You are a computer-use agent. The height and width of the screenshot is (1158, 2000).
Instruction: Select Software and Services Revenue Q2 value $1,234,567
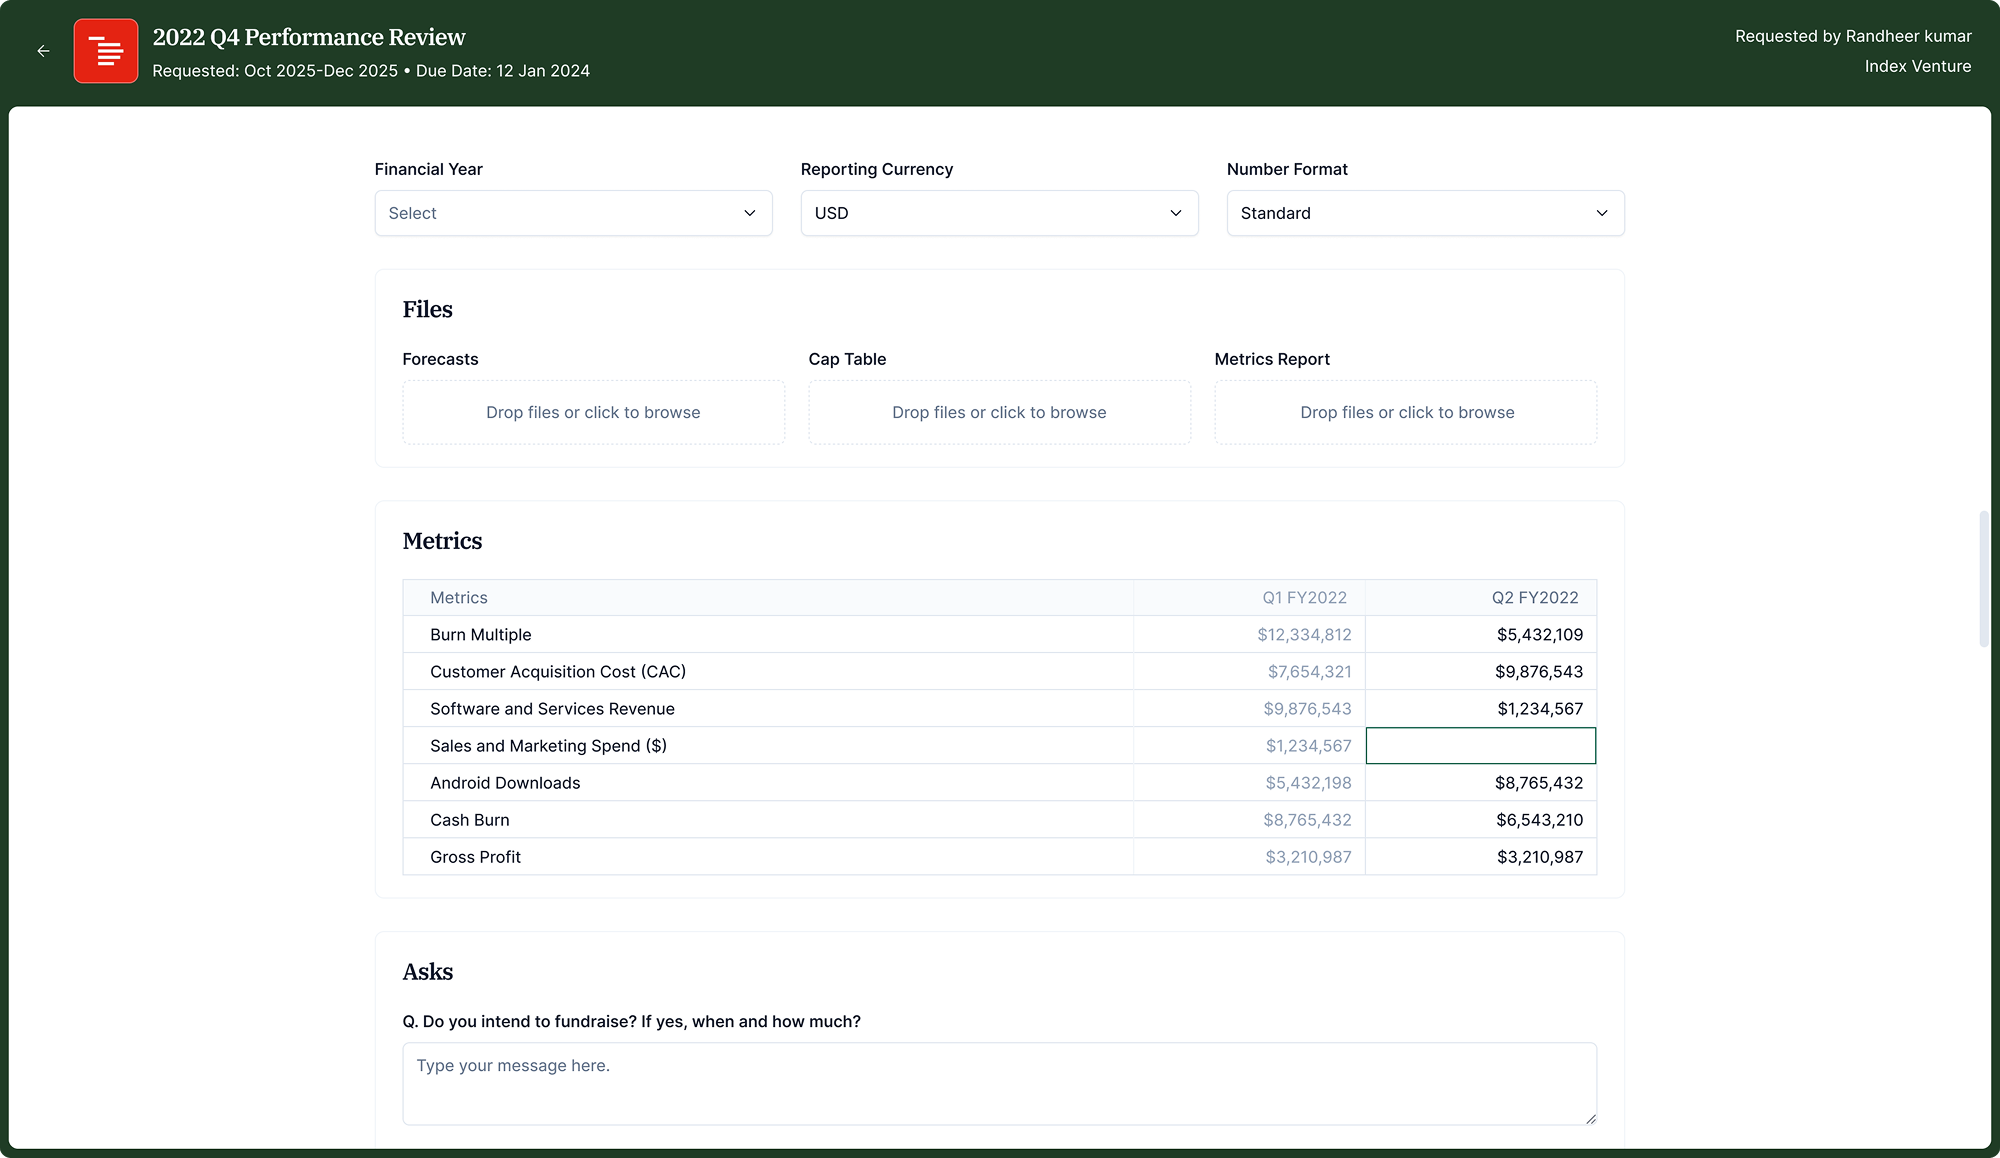point(1539,709)
